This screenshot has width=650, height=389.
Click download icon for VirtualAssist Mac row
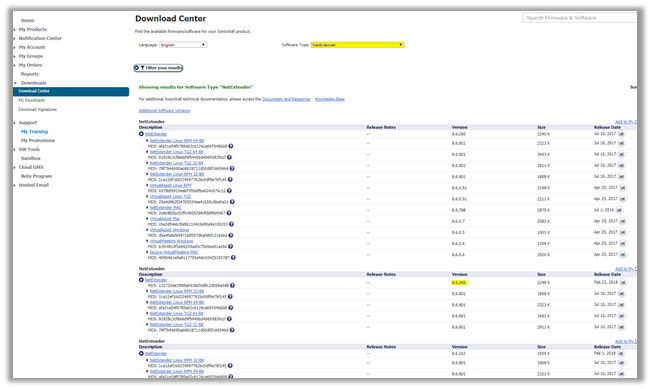point(623,221)
